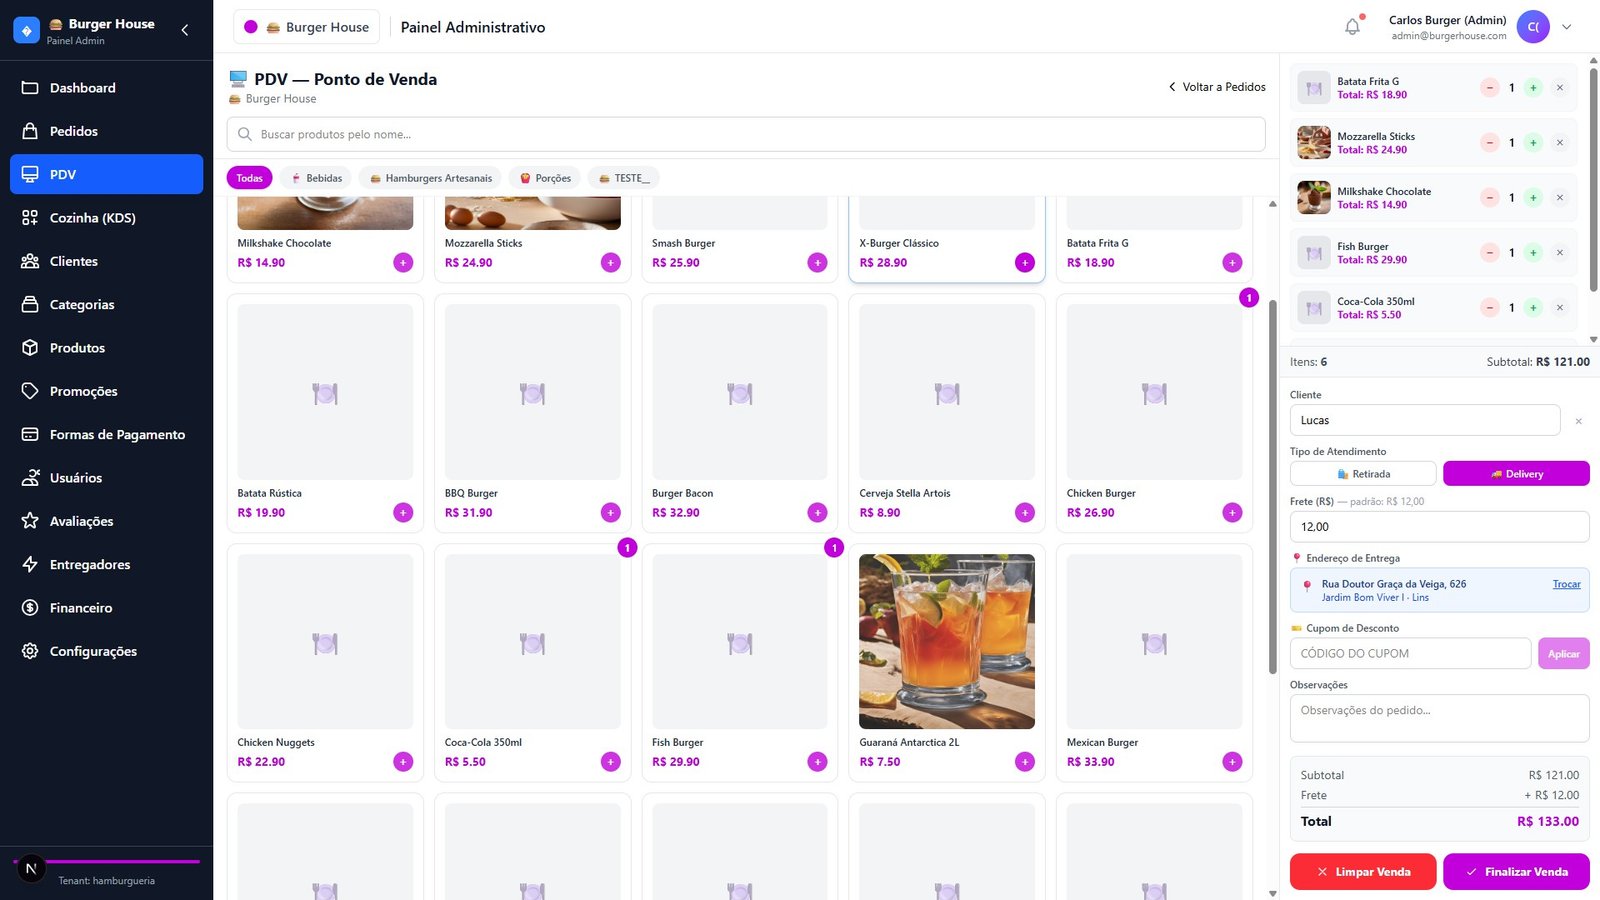This screenshot has width=1600, height=900.
Task: Open the Dashboard sidebar icon
Action: pos(30,88)
